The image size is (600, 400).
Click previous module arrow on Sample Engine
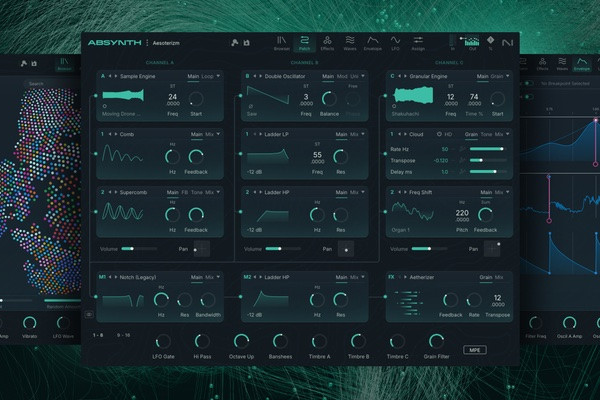(x=110, y=76)
